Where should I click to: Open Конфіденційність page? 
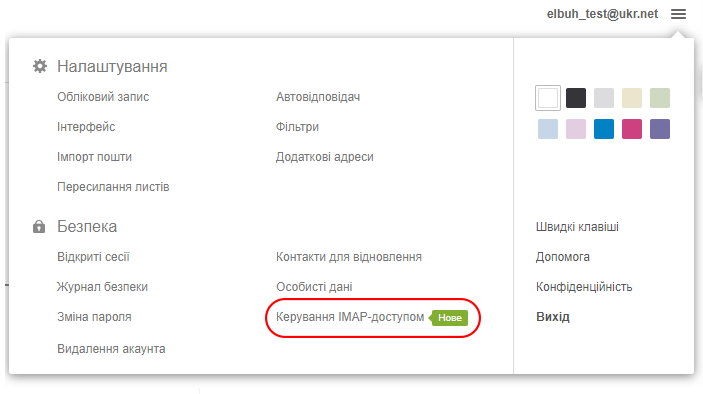click(x=584, y=287)
